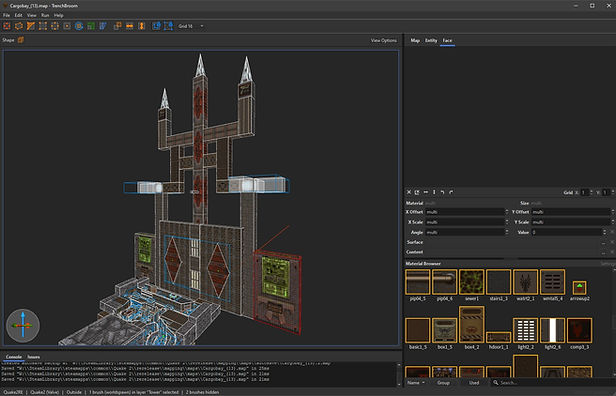Open View Options in viewport header
The height and width of the screenshot is (396, 616).
click(x=383, y=40)
